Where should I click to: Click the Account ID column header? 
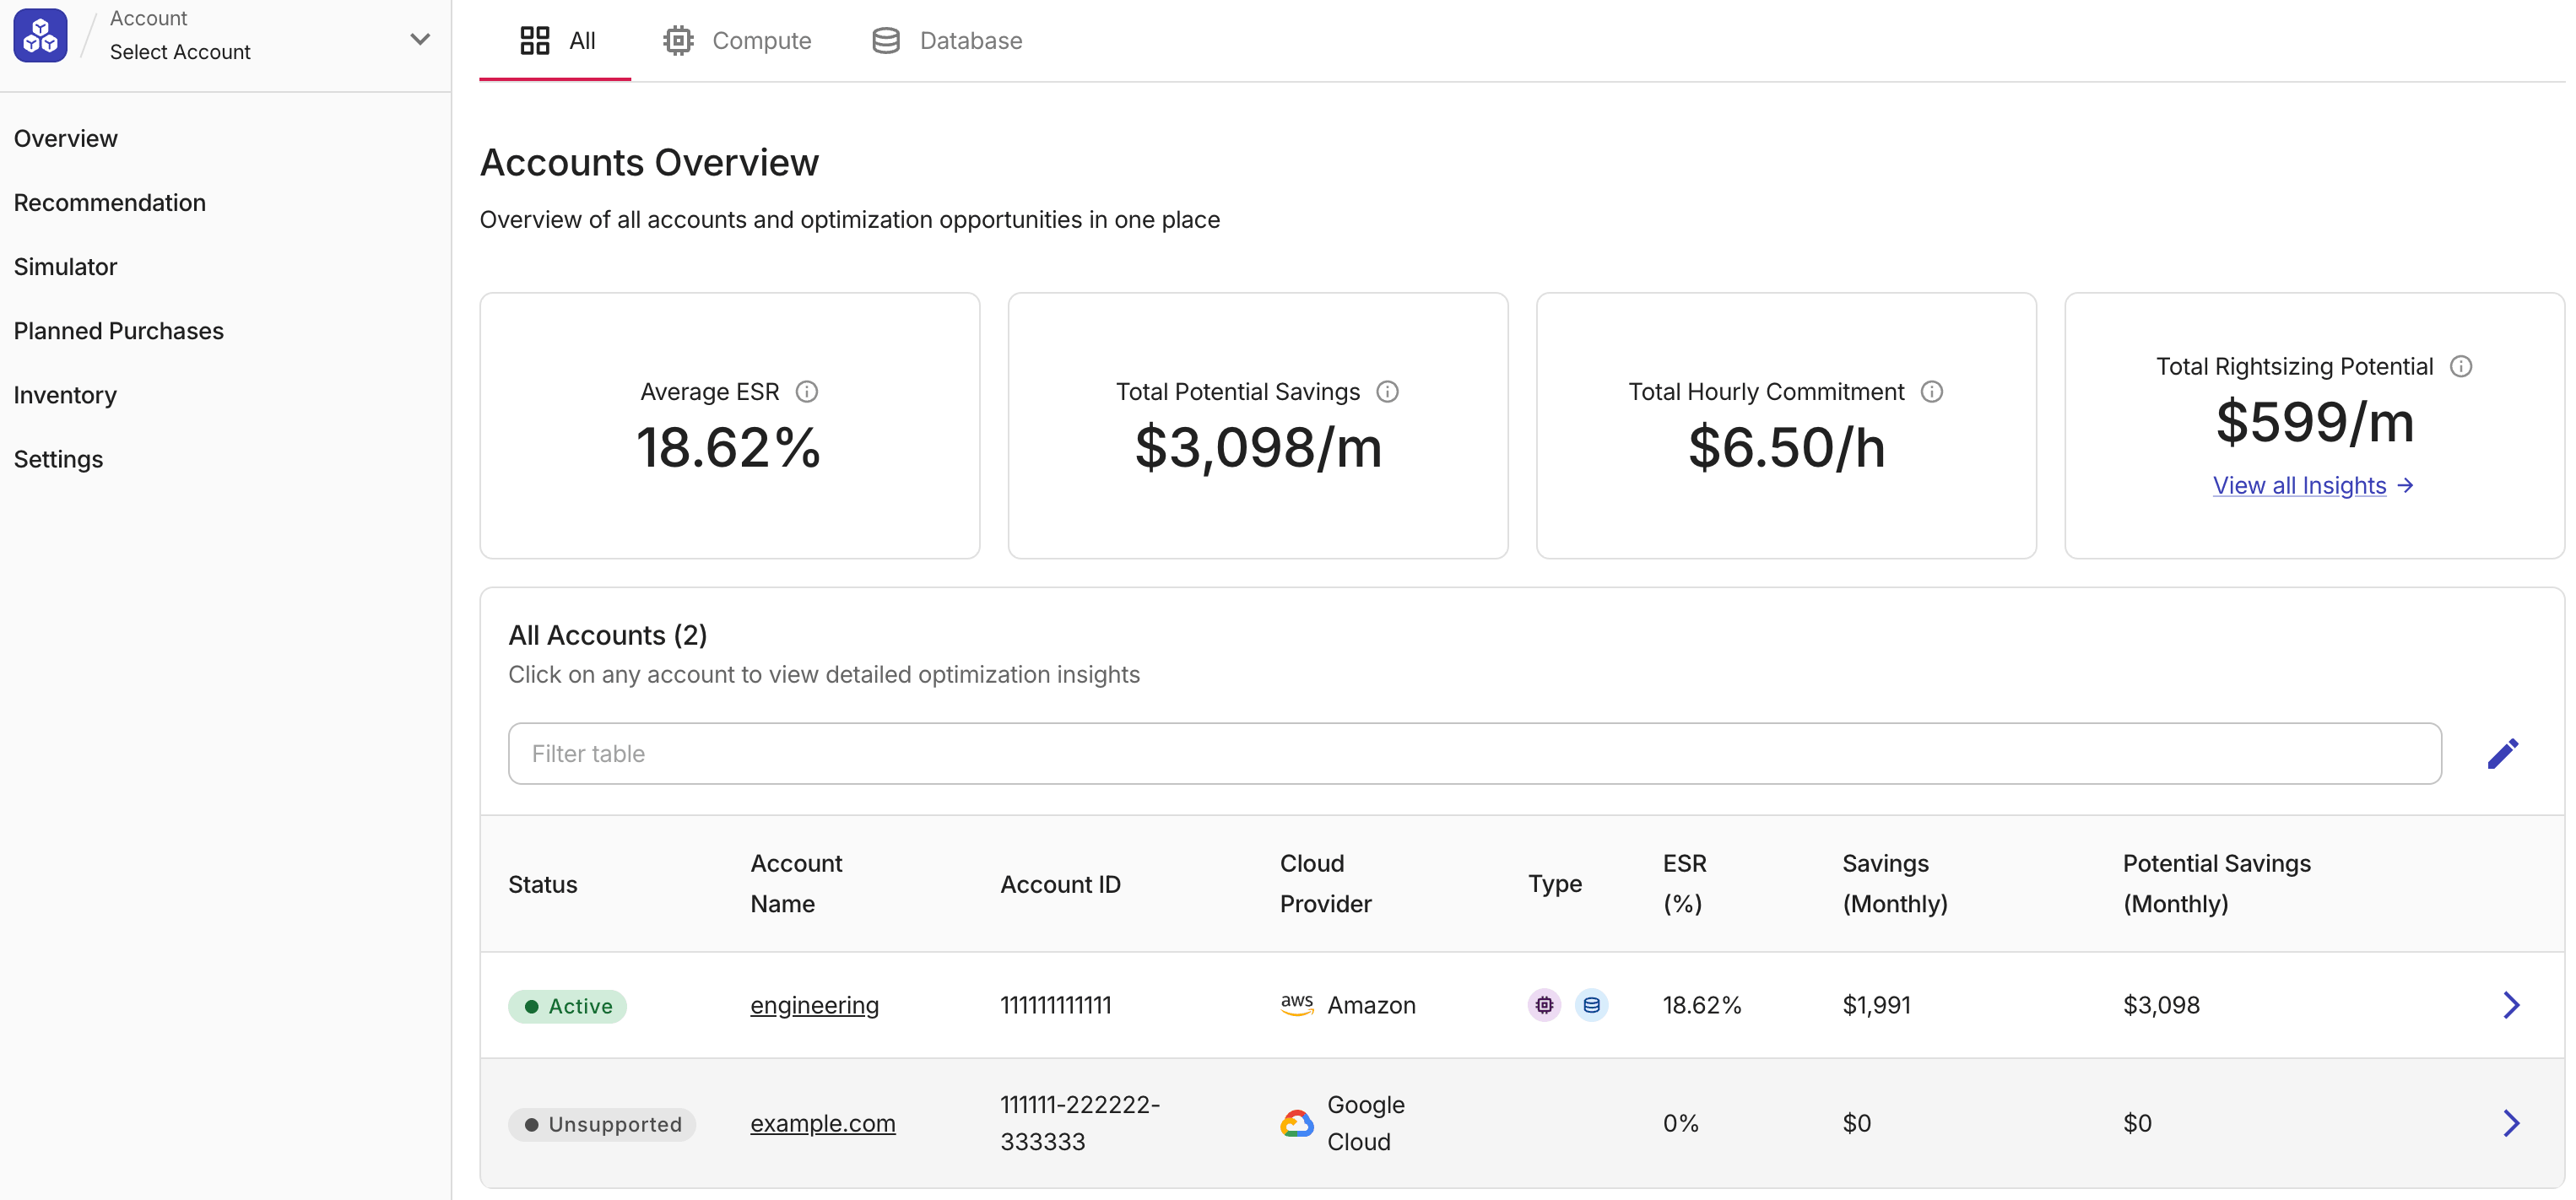pos(1061,884)
